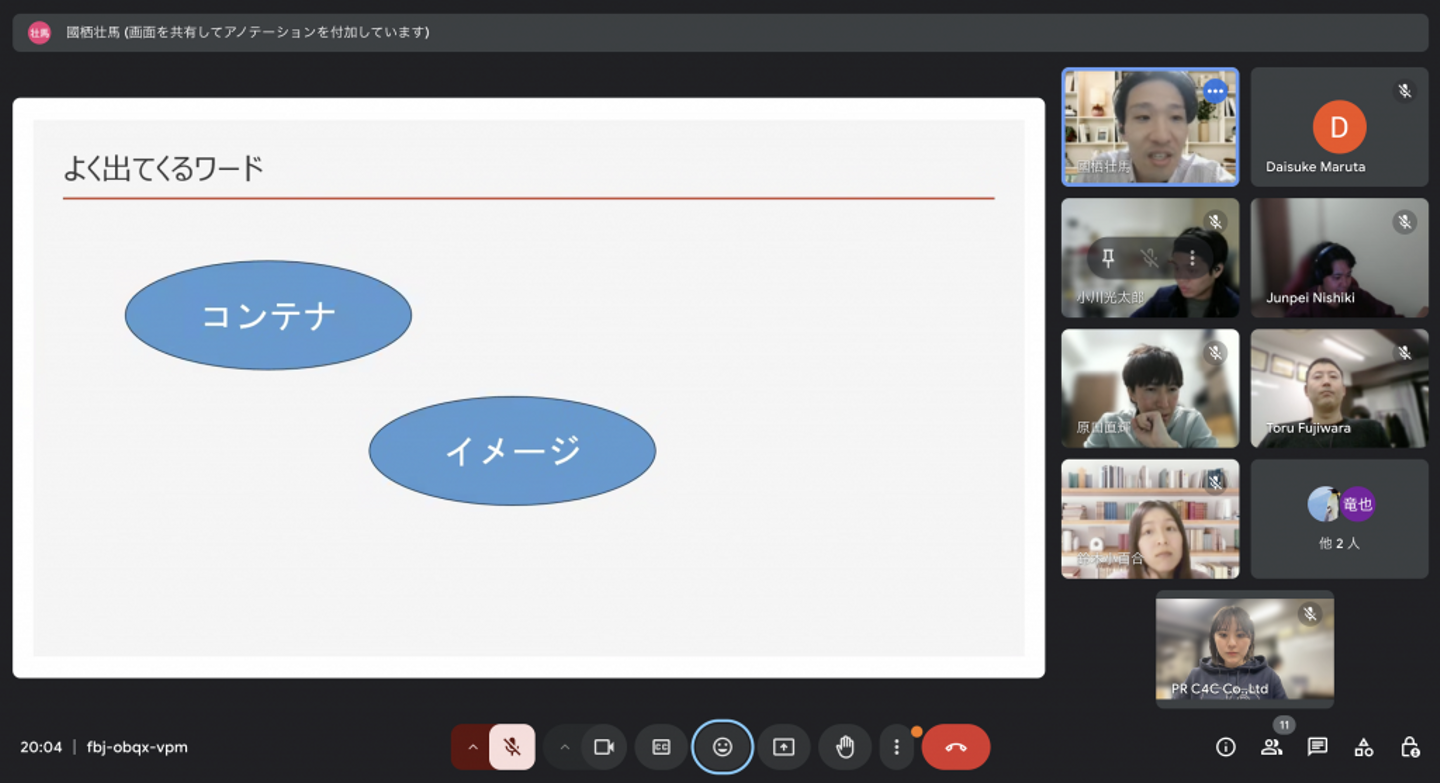Unmute the microphone in the bottom bar

pyautogui.click(x=512, y=747)
